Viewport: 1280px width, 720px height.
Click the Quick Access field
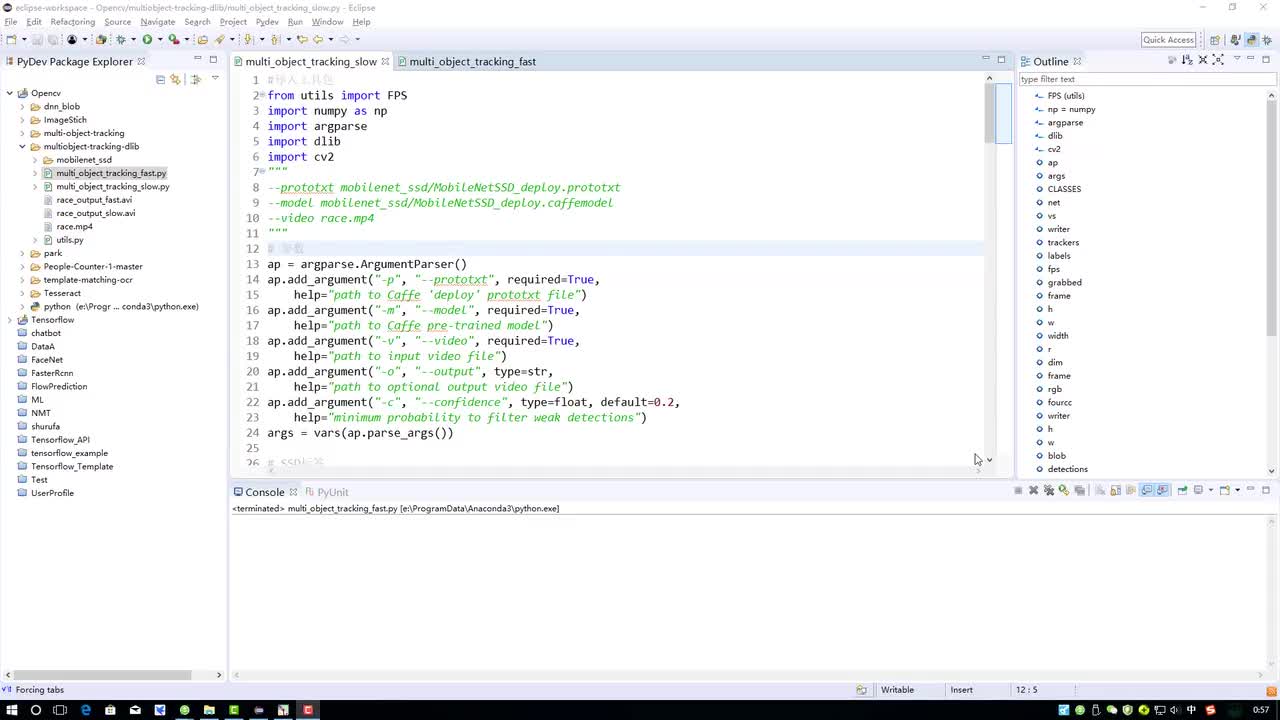point(1168,40)
